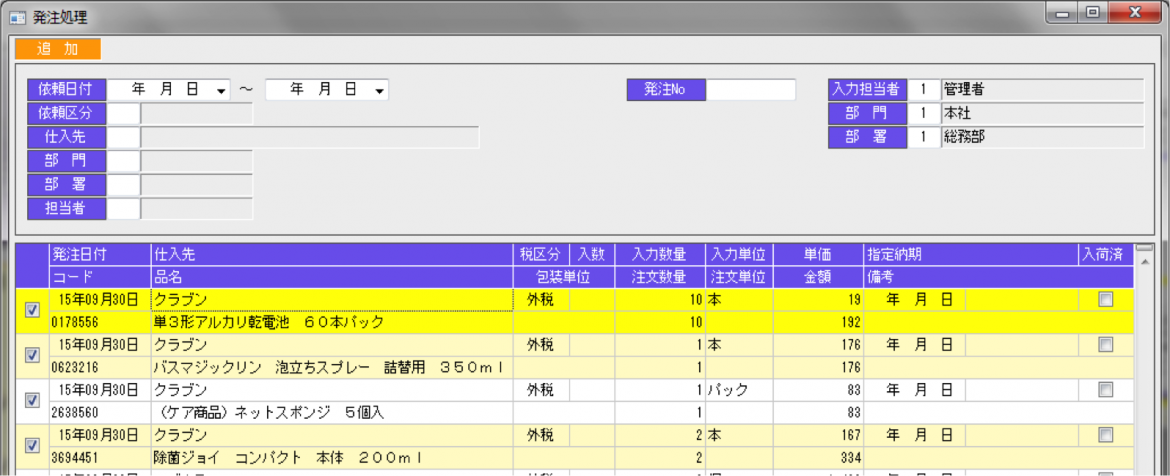Click the 発注No input field
The image size is (1170, 476).
751,90
